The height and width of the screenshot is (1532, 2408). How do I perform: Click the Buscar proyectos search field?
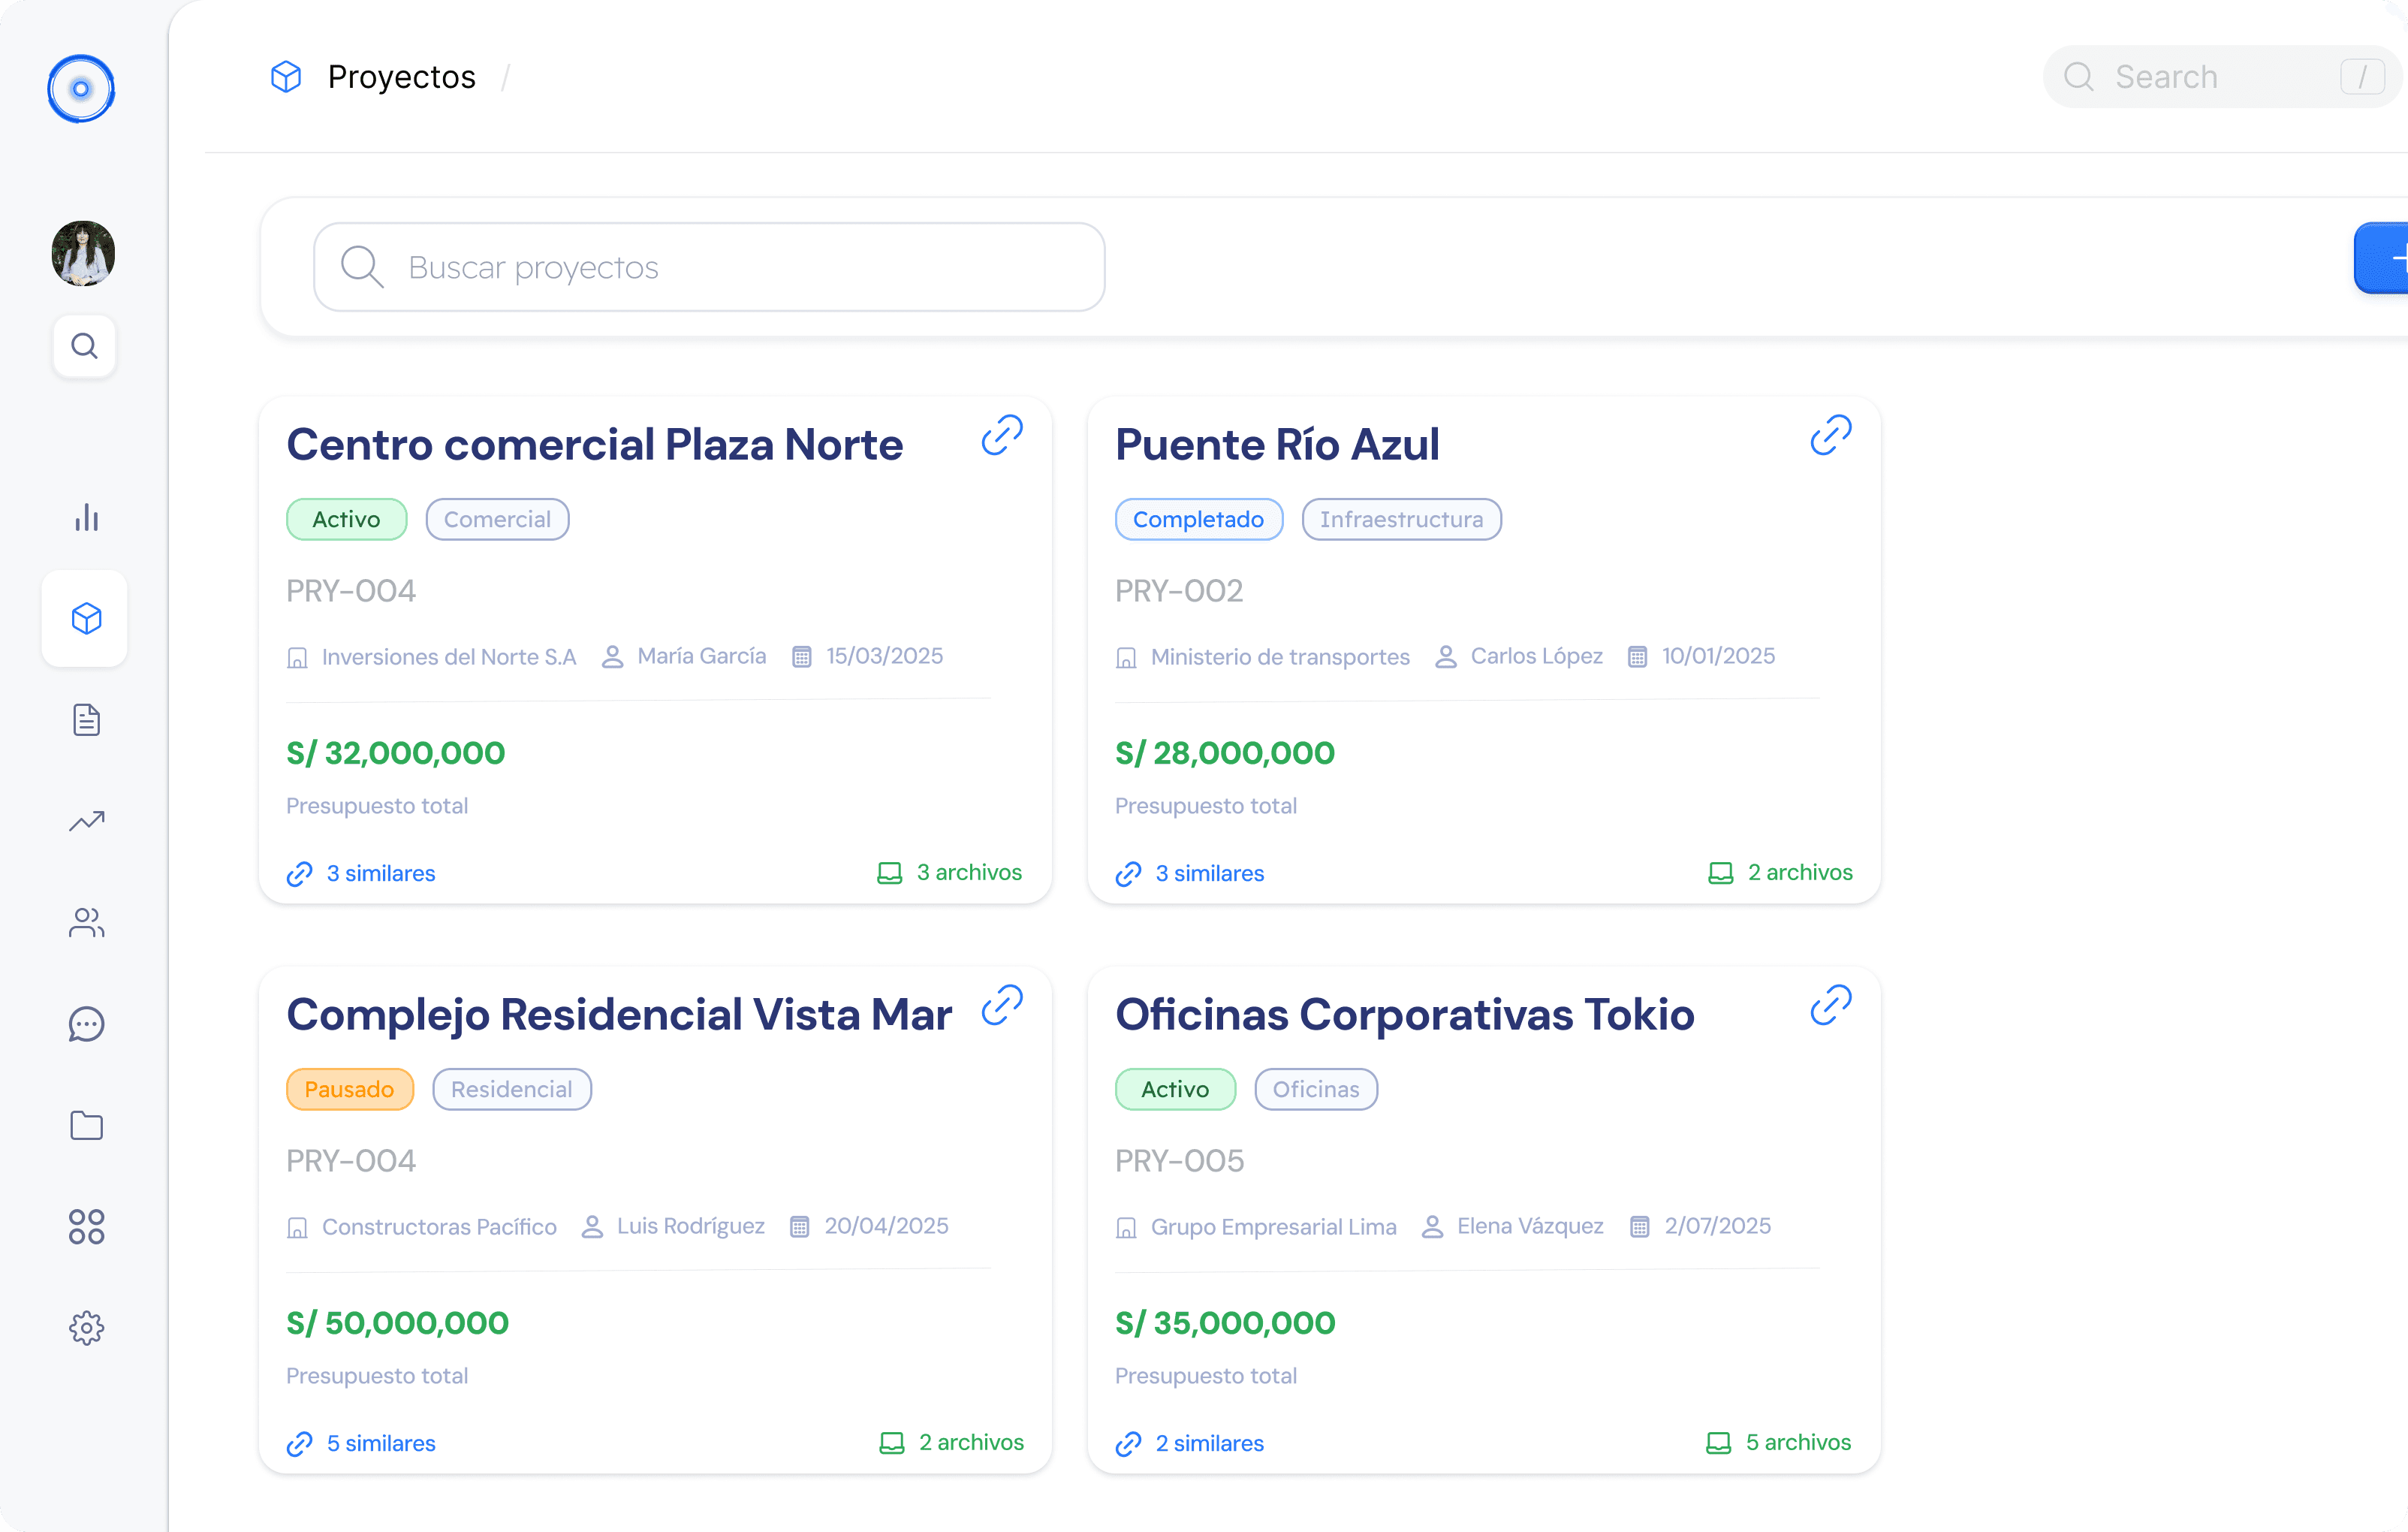pyautogui.click(x=710, y=267)
